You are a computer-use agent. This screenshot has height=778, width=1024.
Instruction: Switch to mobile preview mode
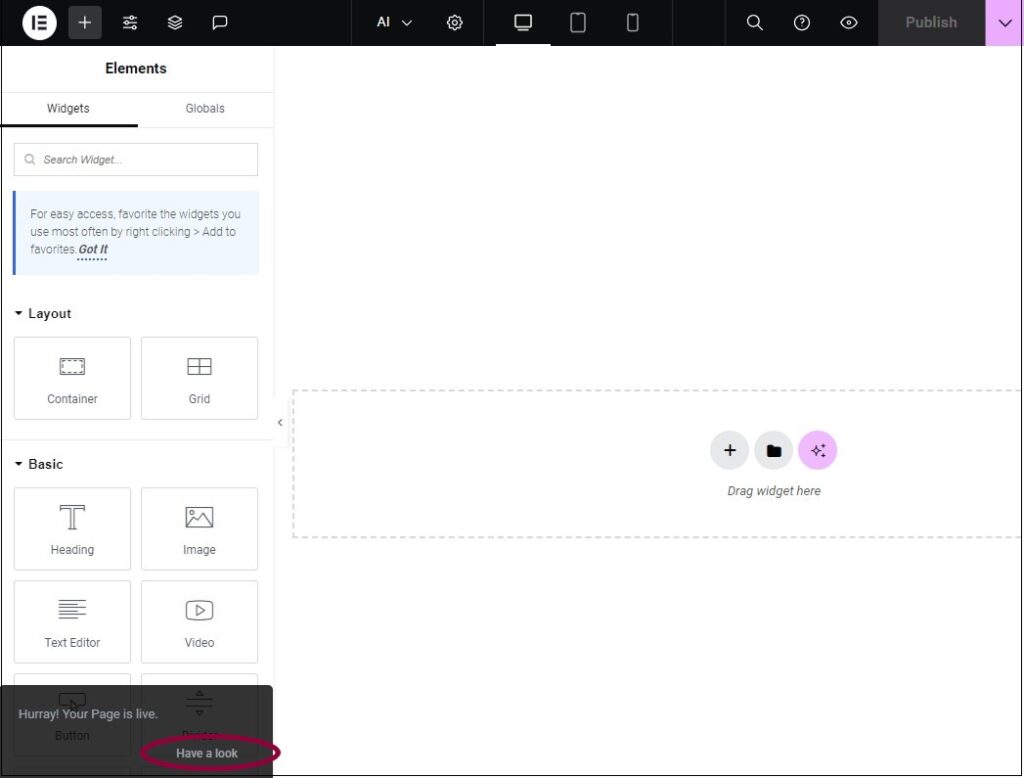632,22
